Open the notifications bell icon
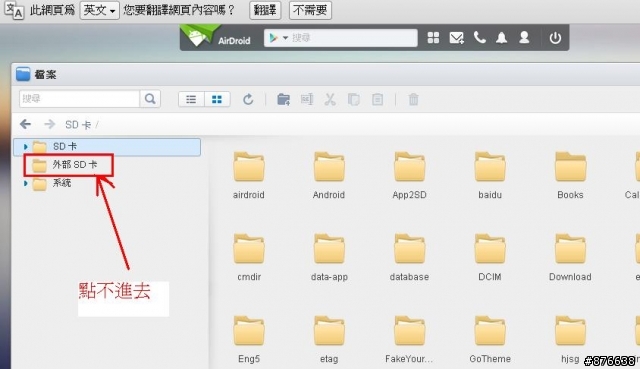The width and height of the screenshot is (640, 369). pos(502,38)
